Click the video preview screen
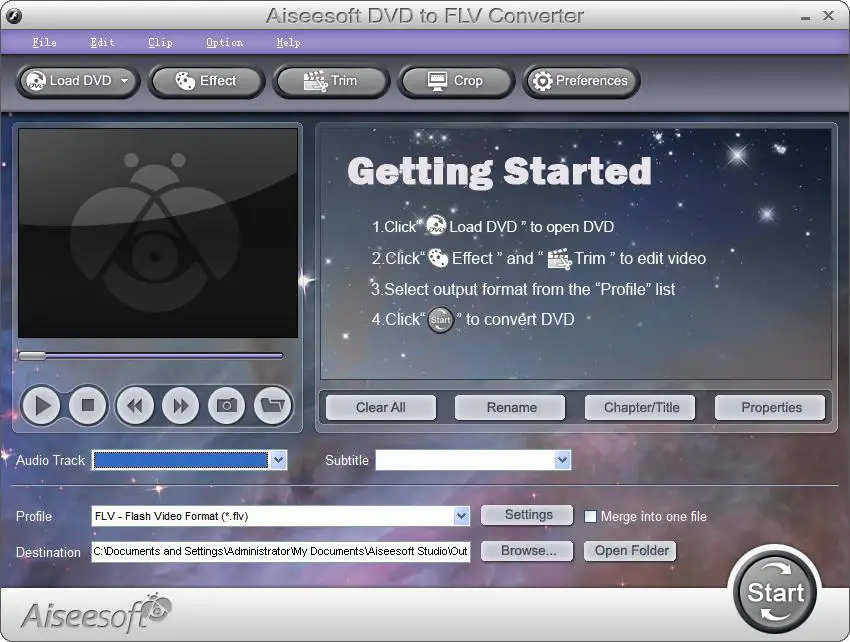Screen dimensions: 850x642 (158, 233)
